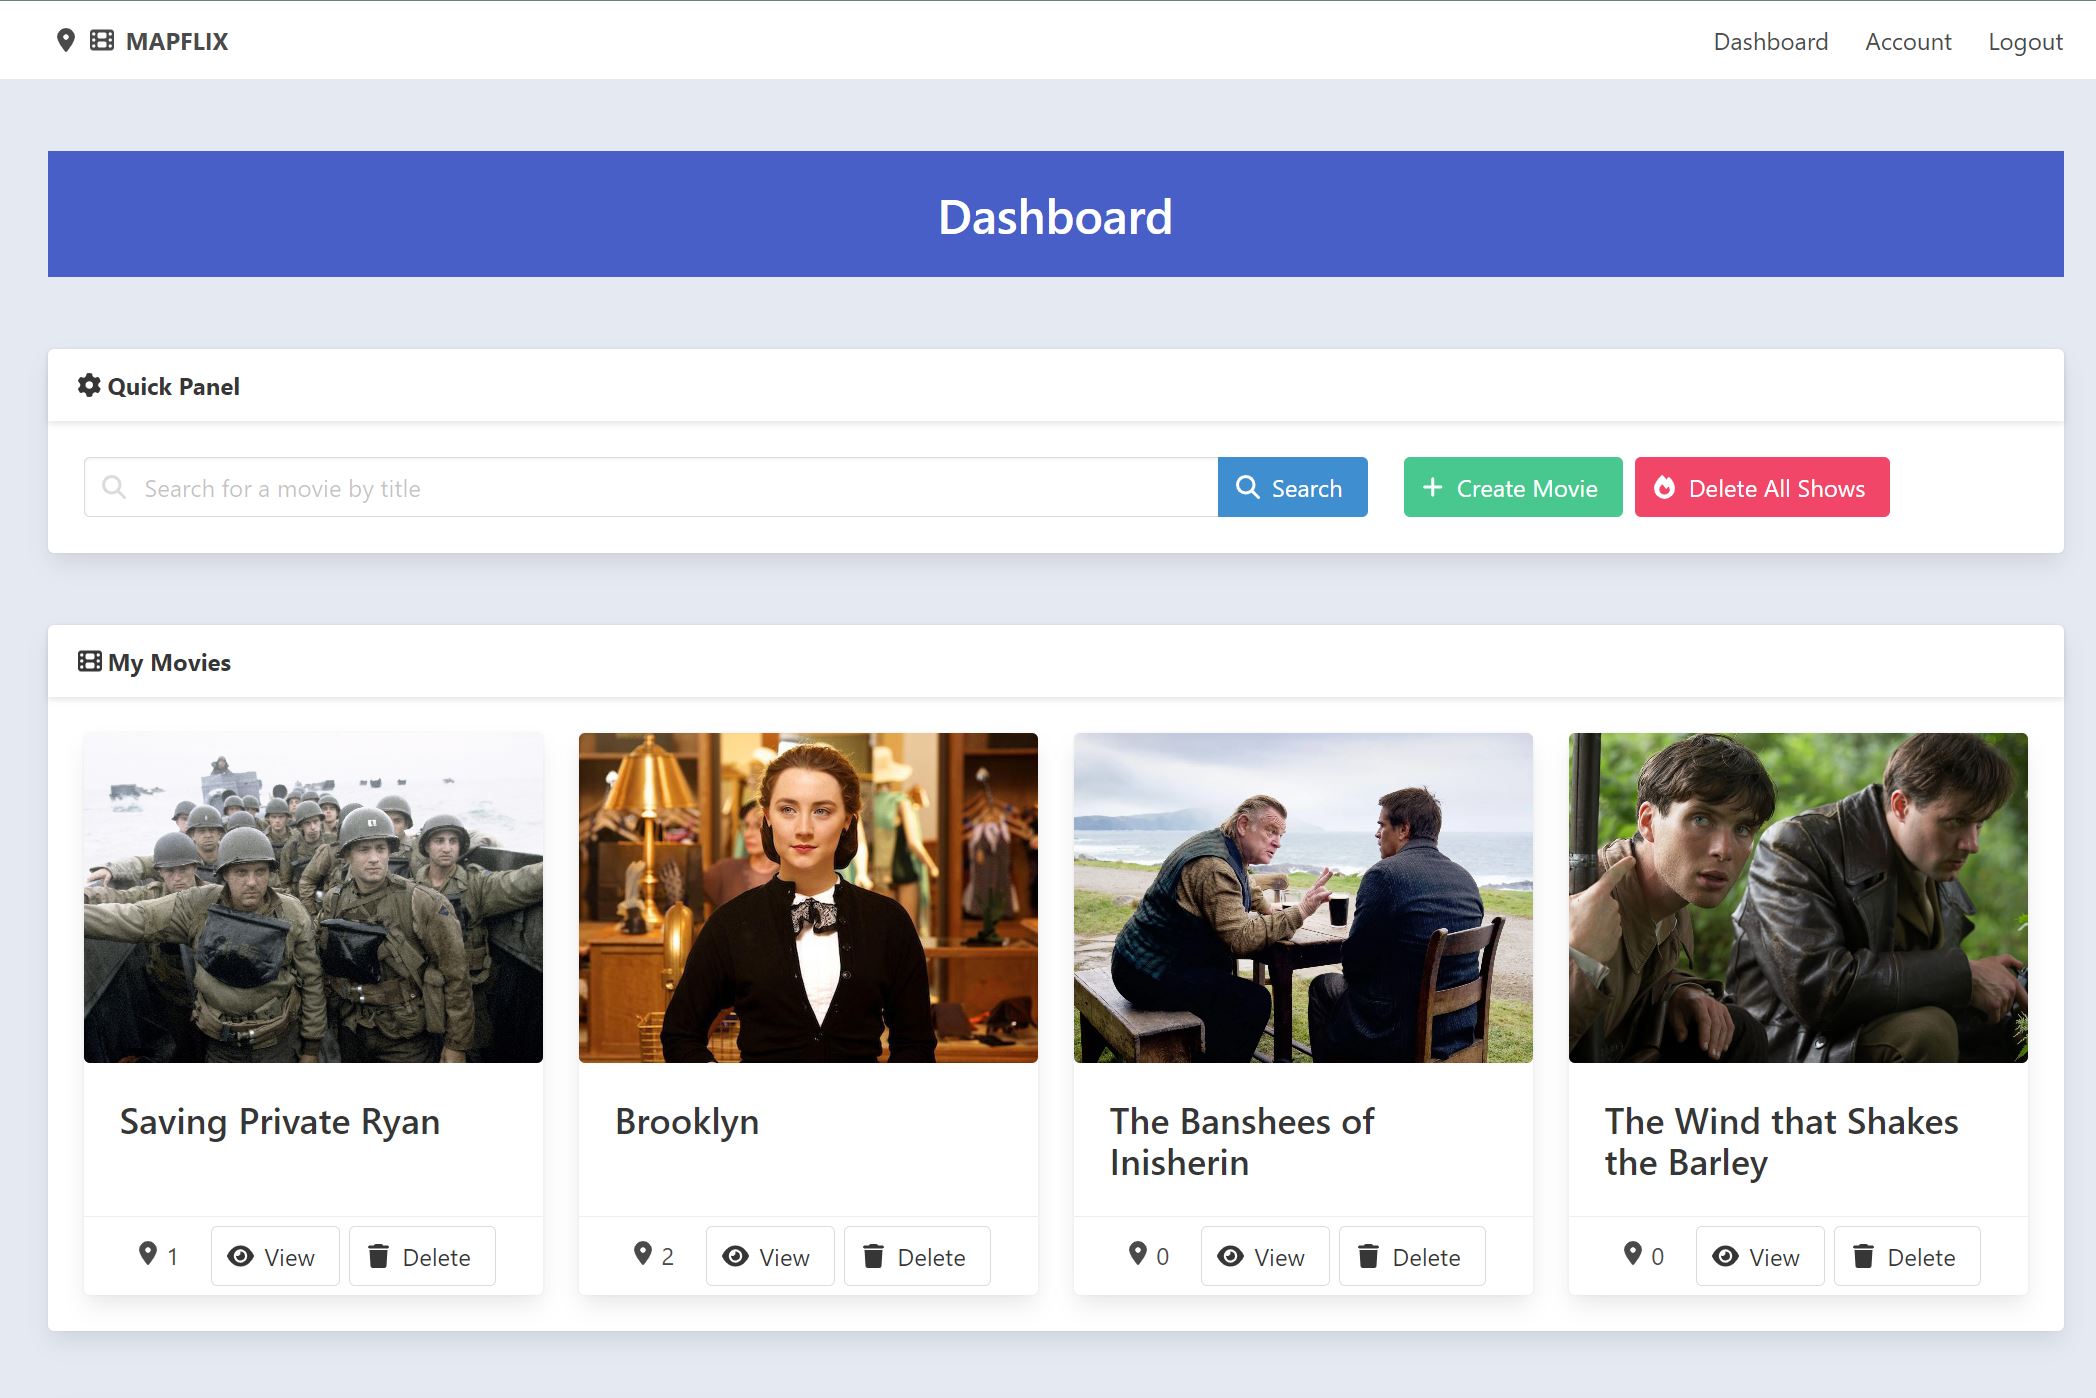Click the blue Search button
The image size is (2096, 1398).
tap(1292, 488)
